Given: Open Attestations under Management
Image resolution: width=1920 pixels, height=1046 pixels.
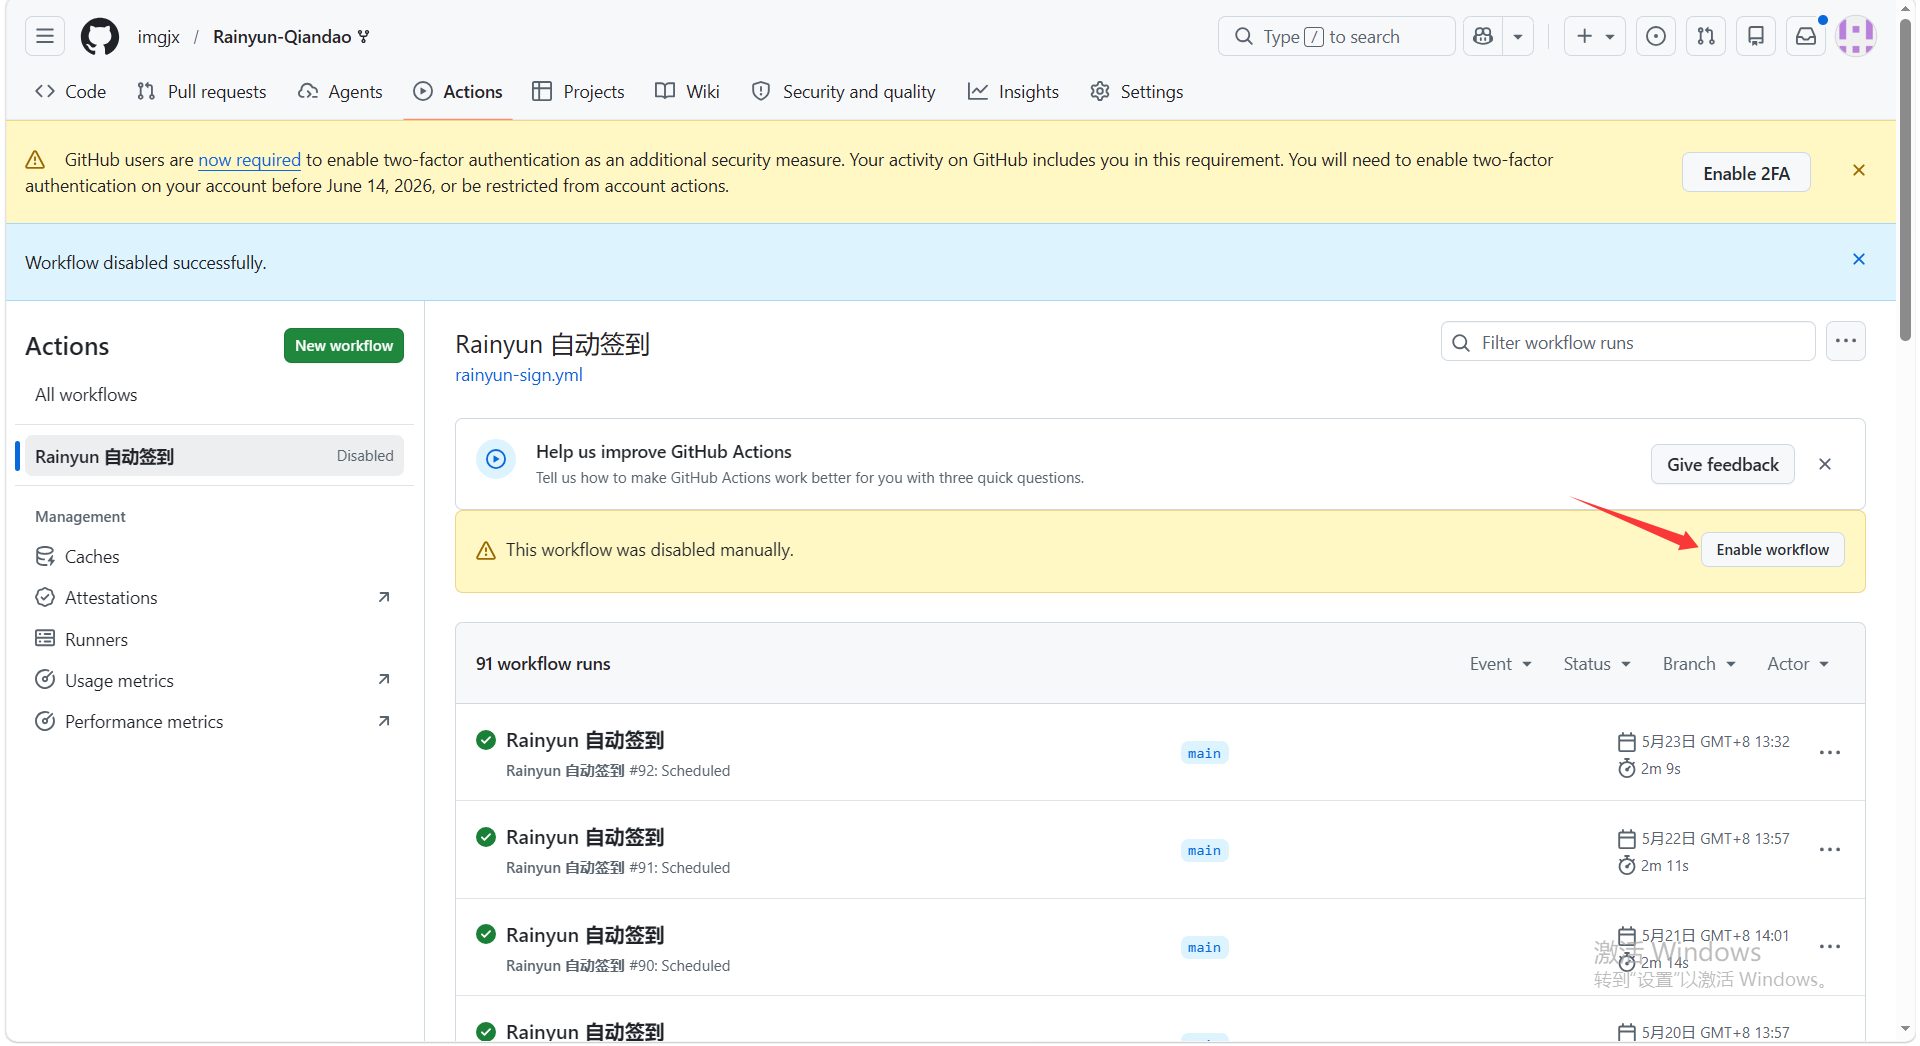Looking at the screenshot, I should 215,598.
